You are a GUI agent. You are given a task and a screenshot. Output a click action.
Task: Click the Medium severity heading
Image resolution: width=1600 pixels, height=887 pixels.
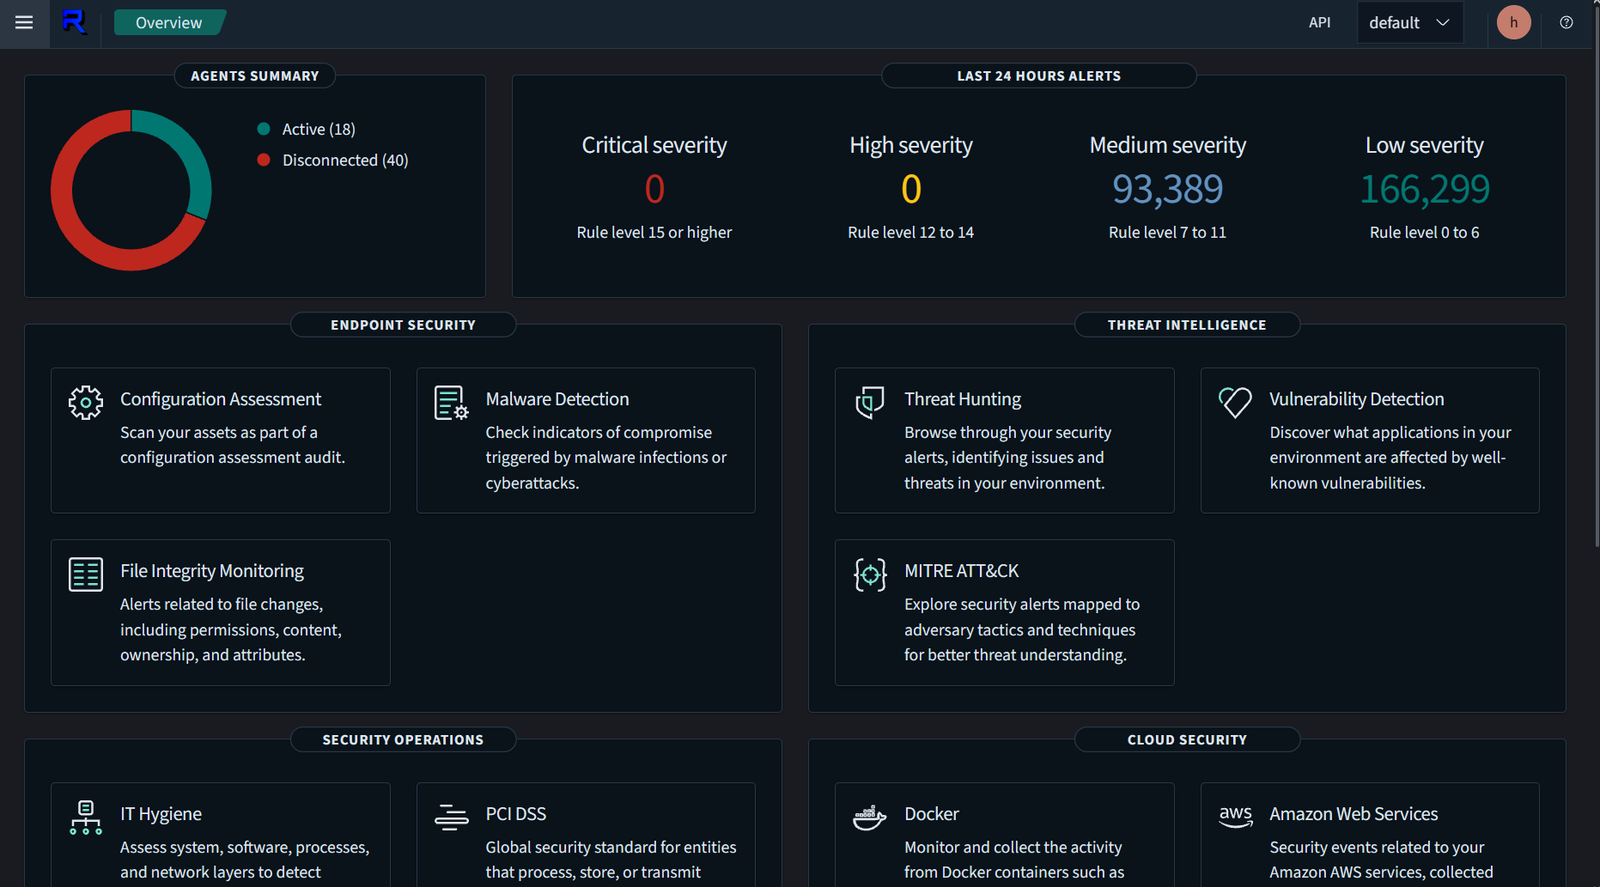click(x=1167, y=145)
